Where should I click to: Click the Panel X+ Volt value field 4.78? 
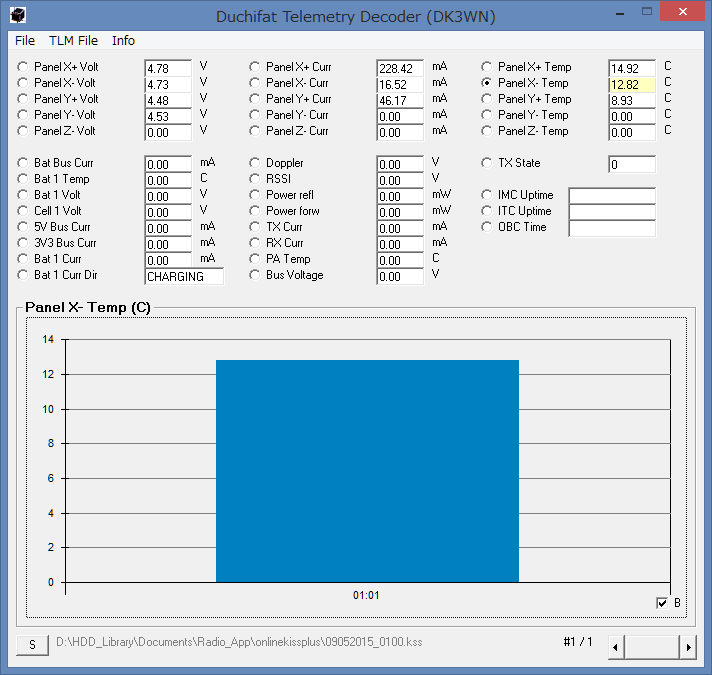pos(168,69)
